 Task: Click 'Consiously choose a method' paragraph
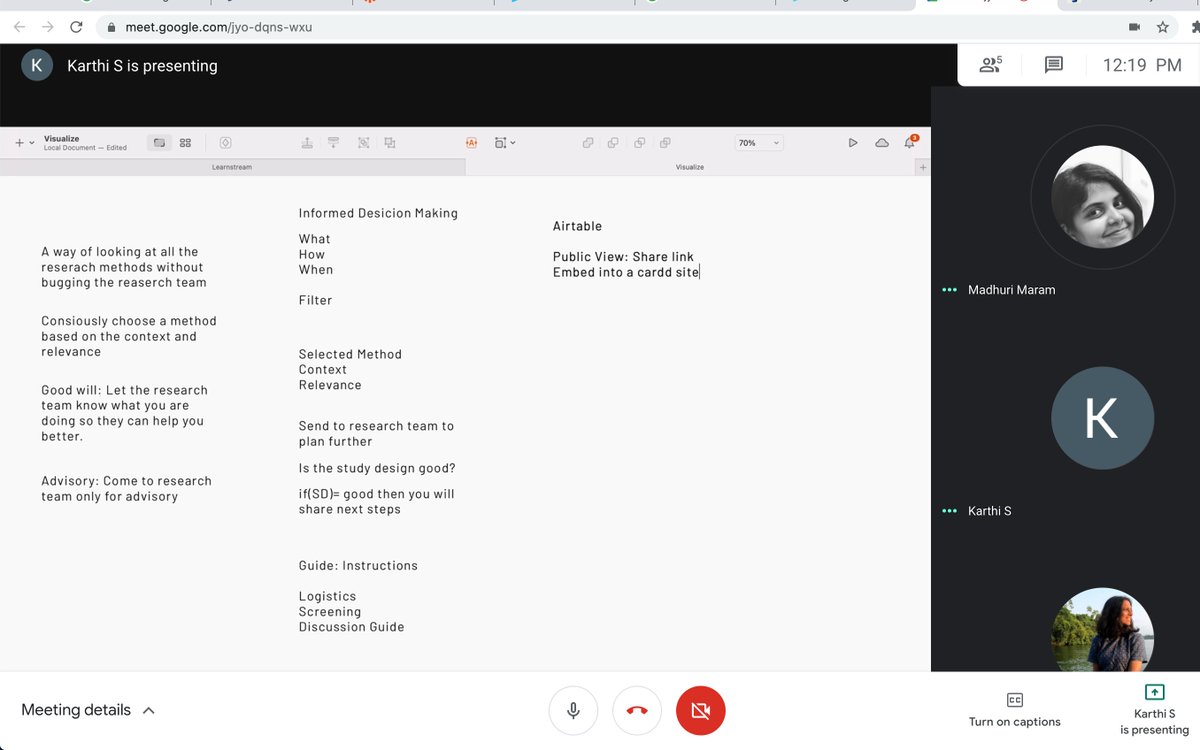pyautogui.click(x=129, y=336)
